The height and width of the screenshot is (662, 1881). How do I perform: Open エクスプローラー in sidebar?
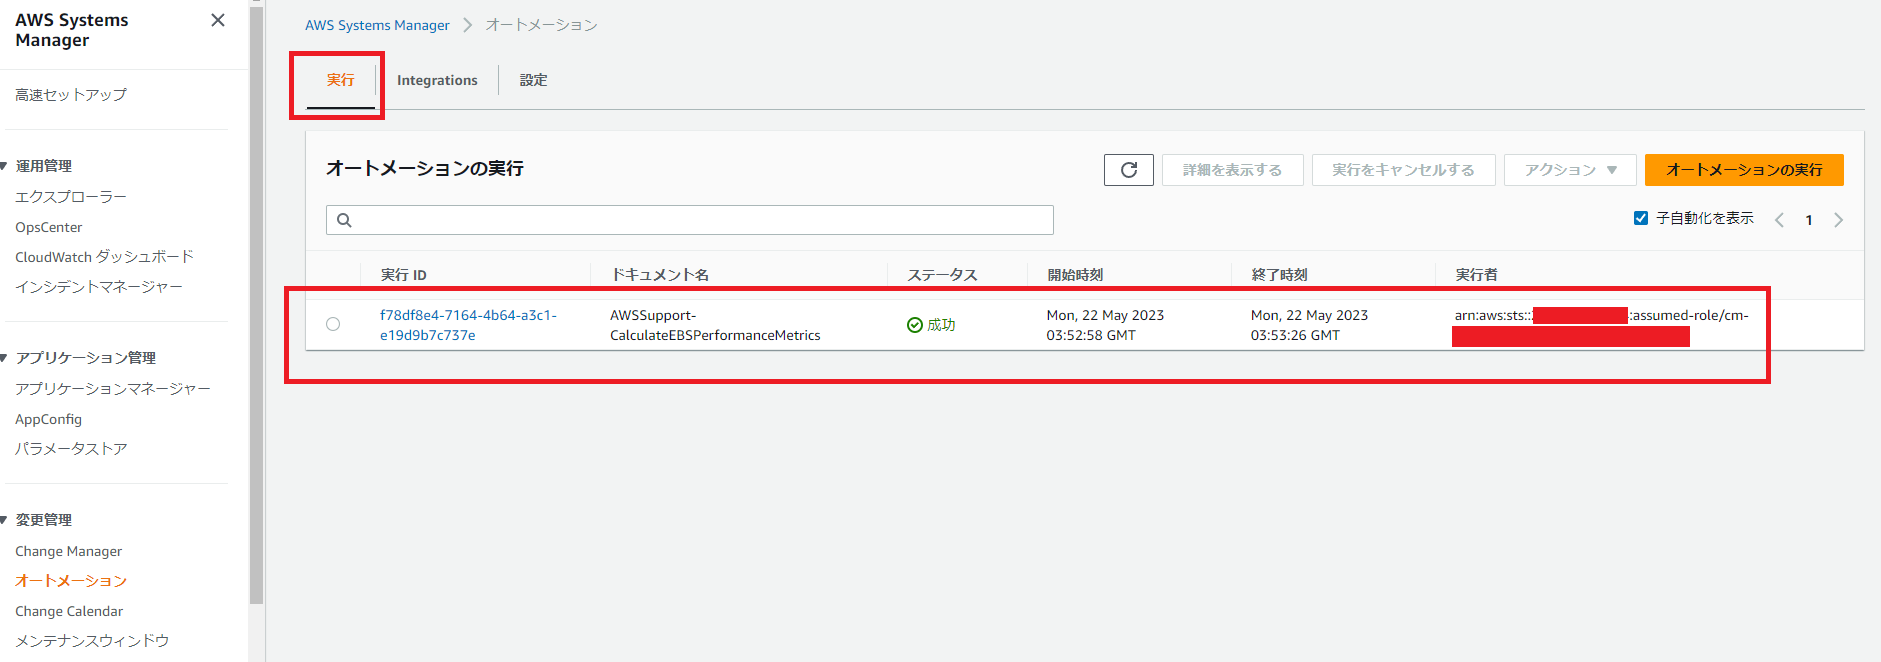pos(71,197)
